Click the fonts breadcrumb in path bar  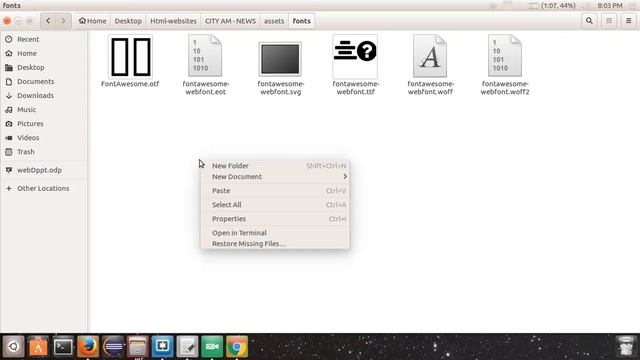pos(302,21)
